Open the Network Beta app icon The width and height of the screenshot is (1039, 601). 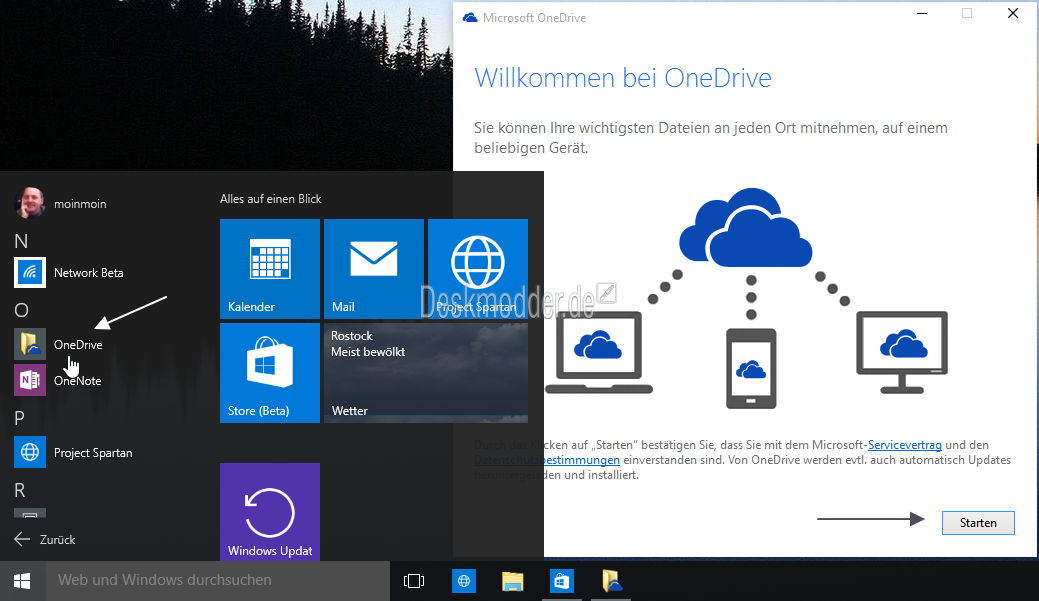tap(30, 272)
